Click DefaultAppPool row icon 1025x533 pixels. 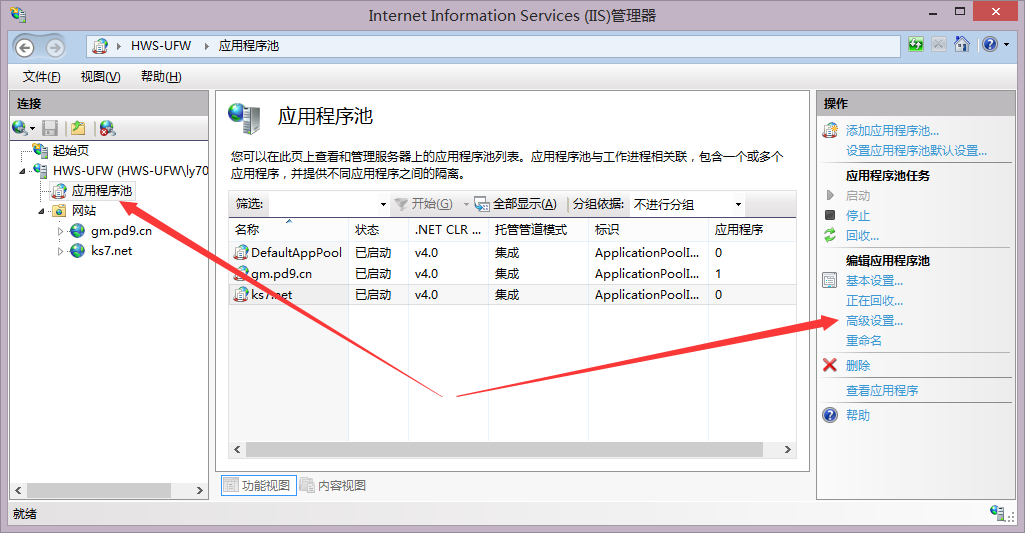(x=241, y=252)
